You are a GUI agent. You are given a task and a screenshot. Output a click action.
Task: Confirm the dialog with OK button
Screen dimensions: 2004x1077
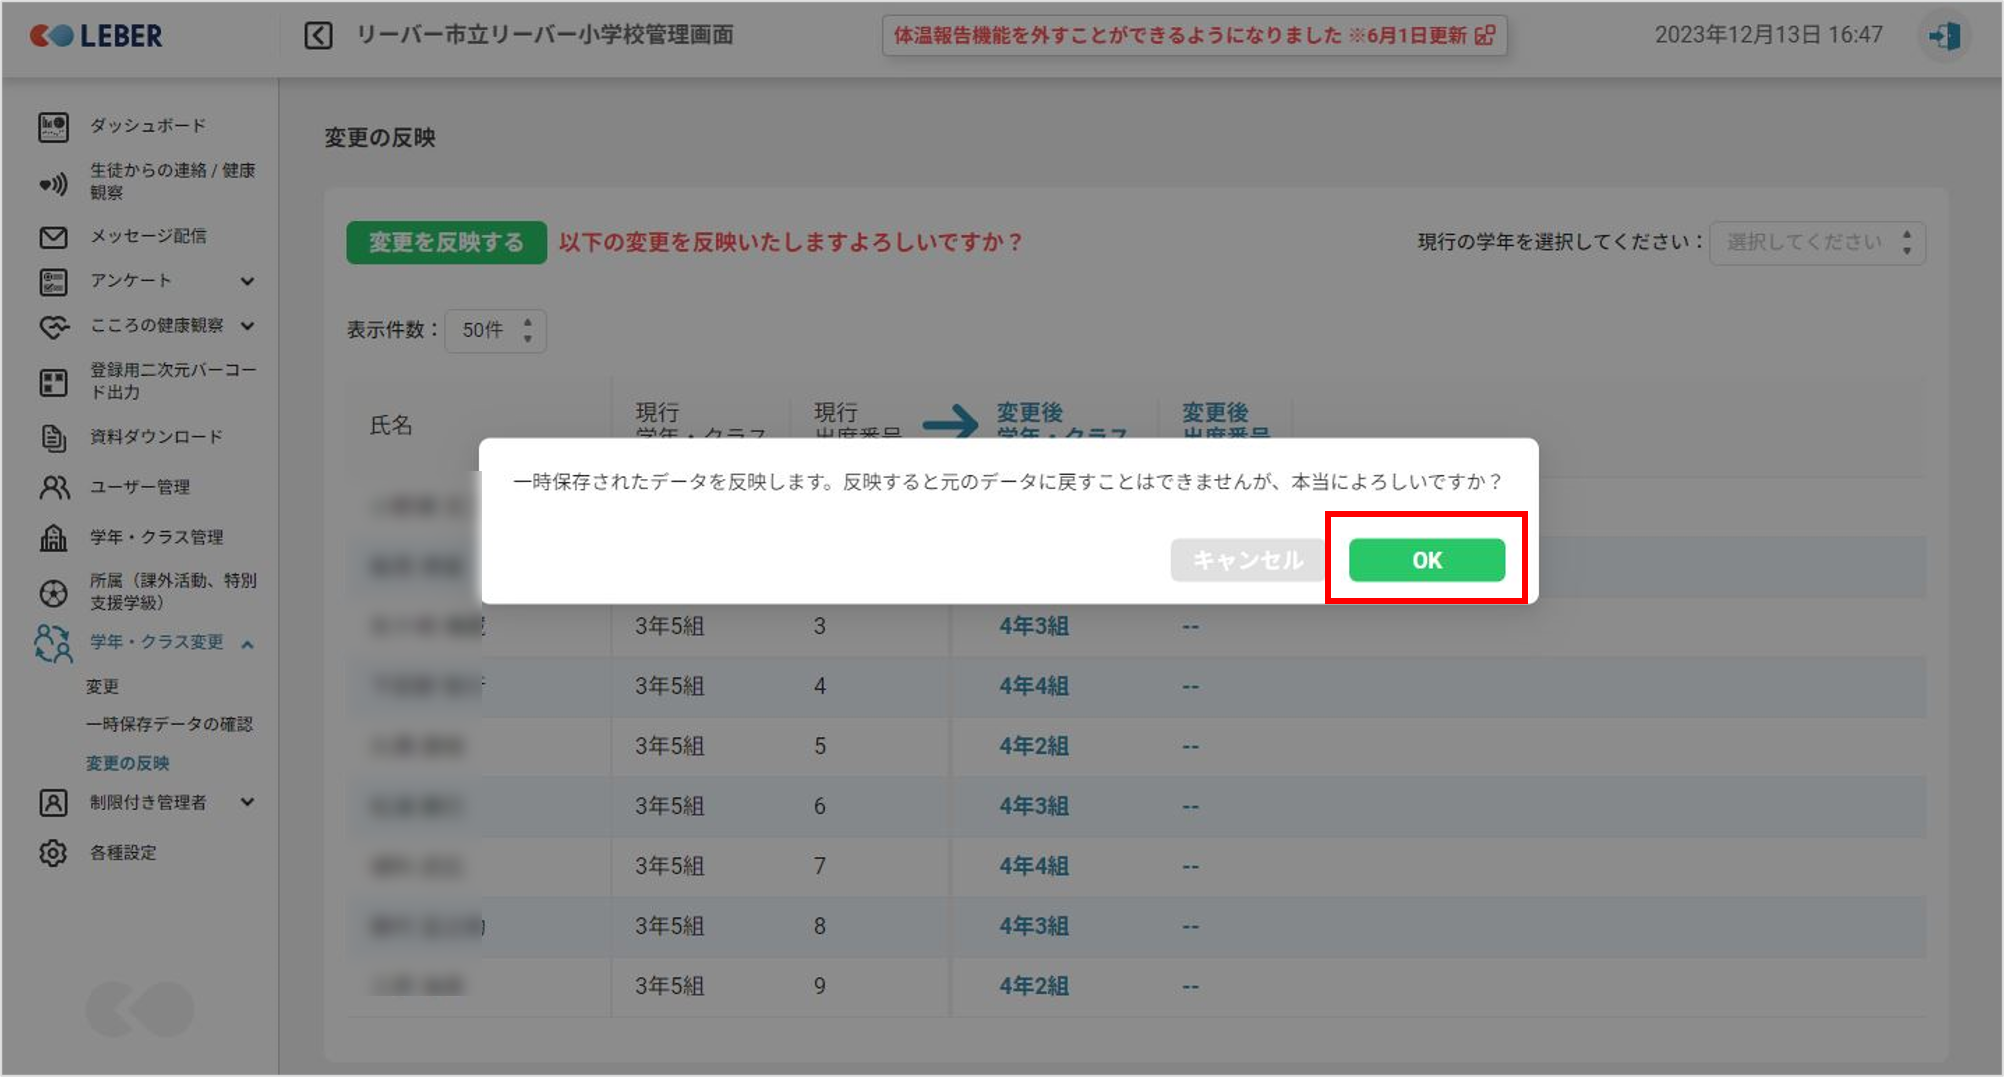(x=1426, y=560)
